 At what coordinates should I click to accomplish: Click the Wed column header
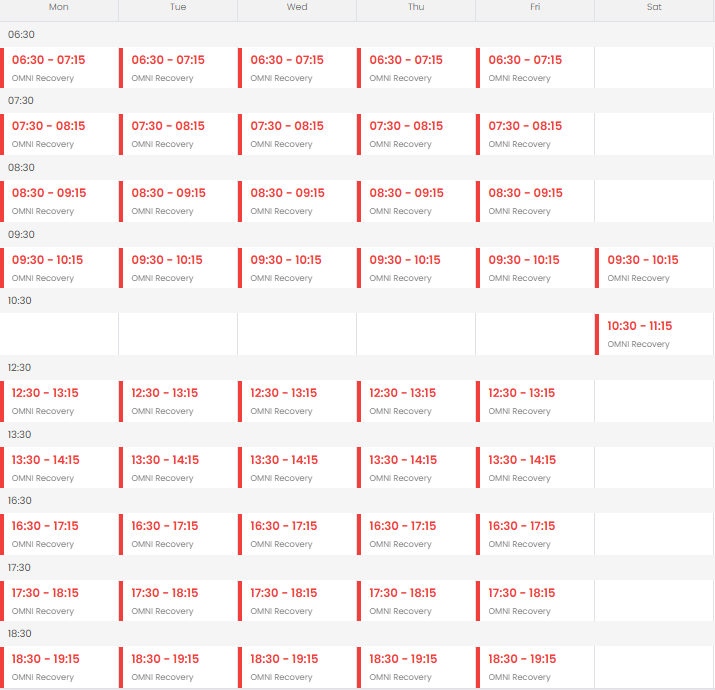tap(297, 7)
